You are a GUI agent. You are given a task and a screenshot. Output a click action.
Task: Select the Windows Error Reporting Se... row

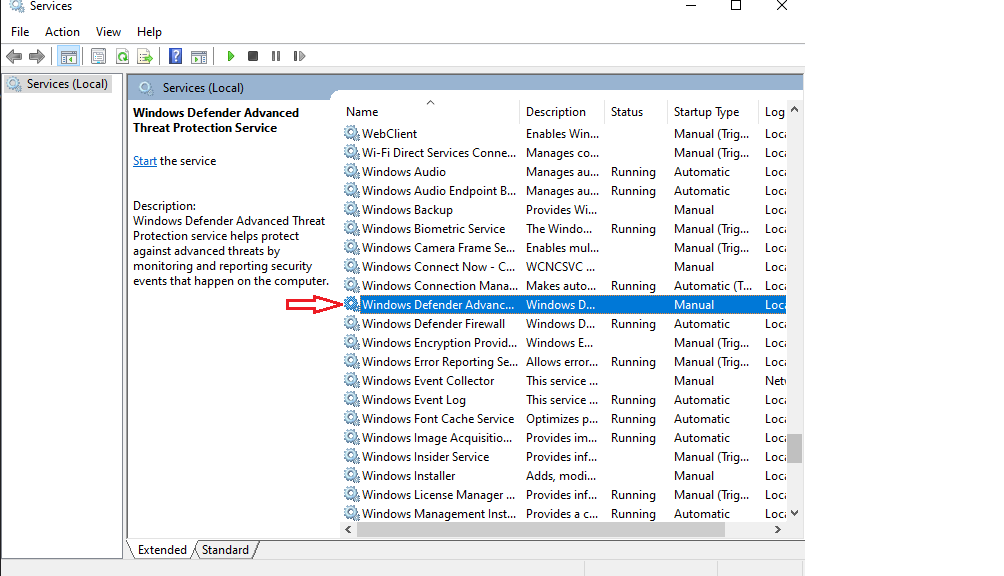pos(565,362)
